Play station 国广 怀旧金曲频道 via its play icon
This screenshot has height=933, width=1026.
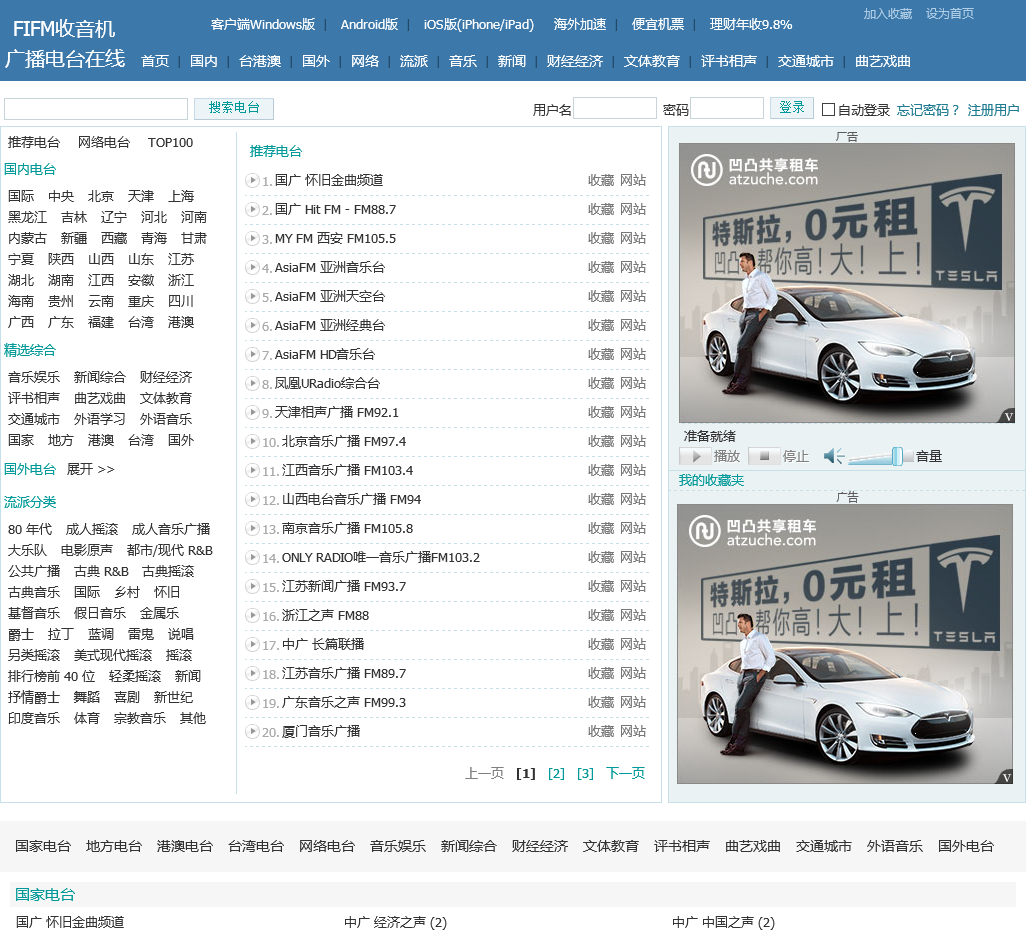pyautogui.click(x=252, y=180)
